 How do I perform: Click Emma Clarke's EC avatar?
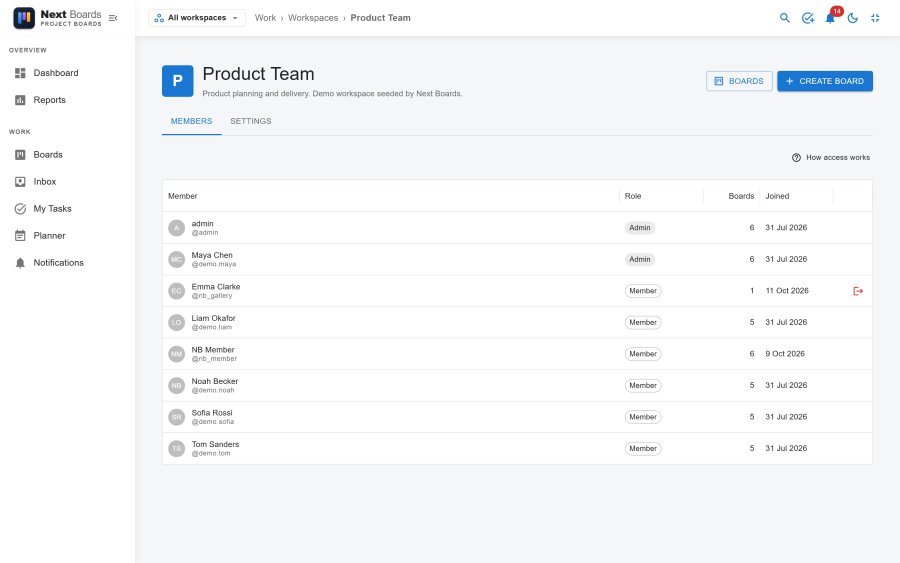click(x=177, y=291)
